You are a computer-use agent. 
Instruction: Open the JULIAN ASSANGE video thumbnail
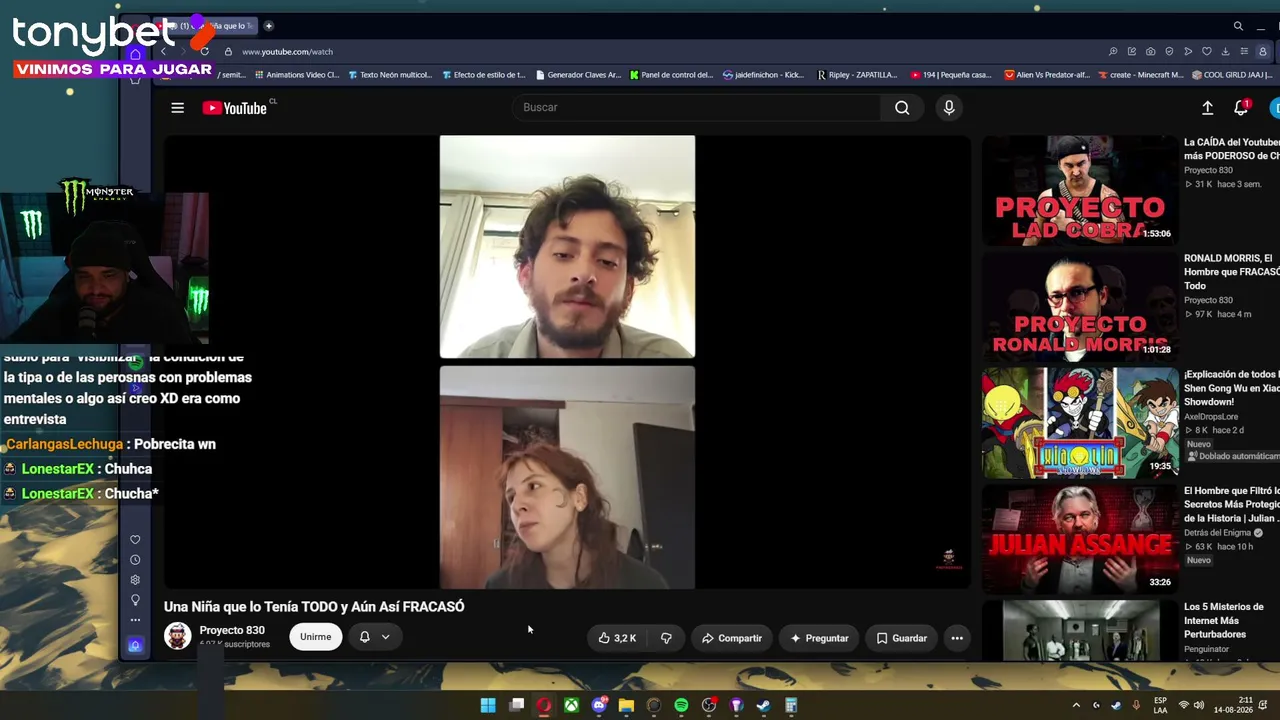pos(1080,540)
